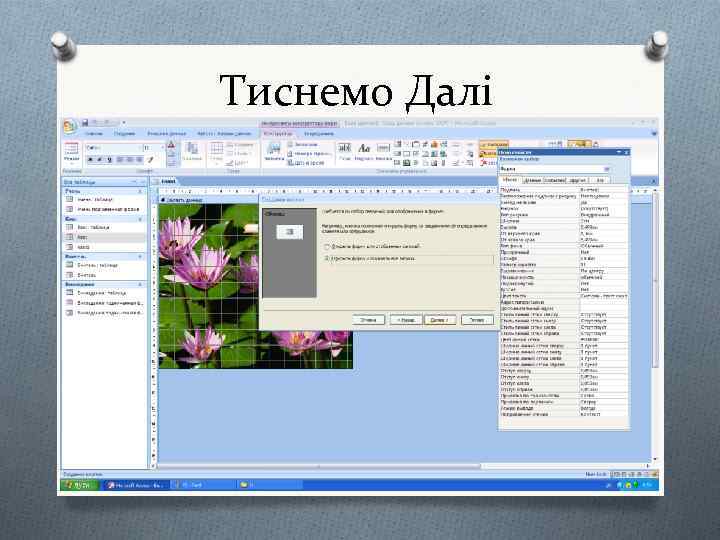
Task: Collapse the first table group in the navigation pane
Action: (141, 191)
